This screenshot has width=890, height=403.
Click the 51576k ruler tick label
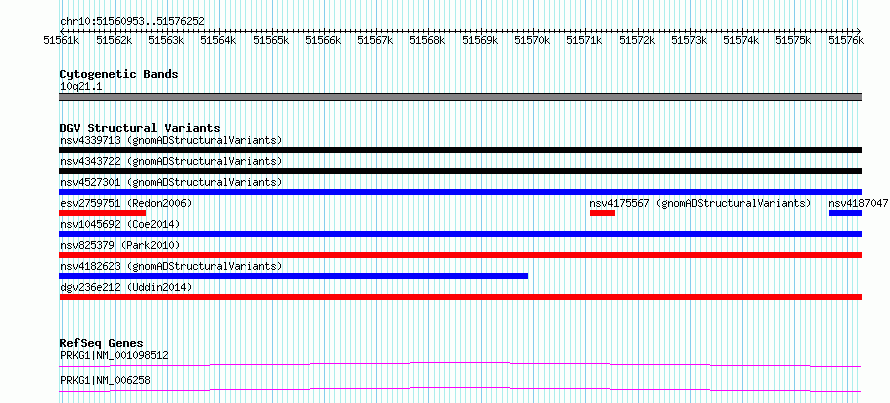click(846, 40)
